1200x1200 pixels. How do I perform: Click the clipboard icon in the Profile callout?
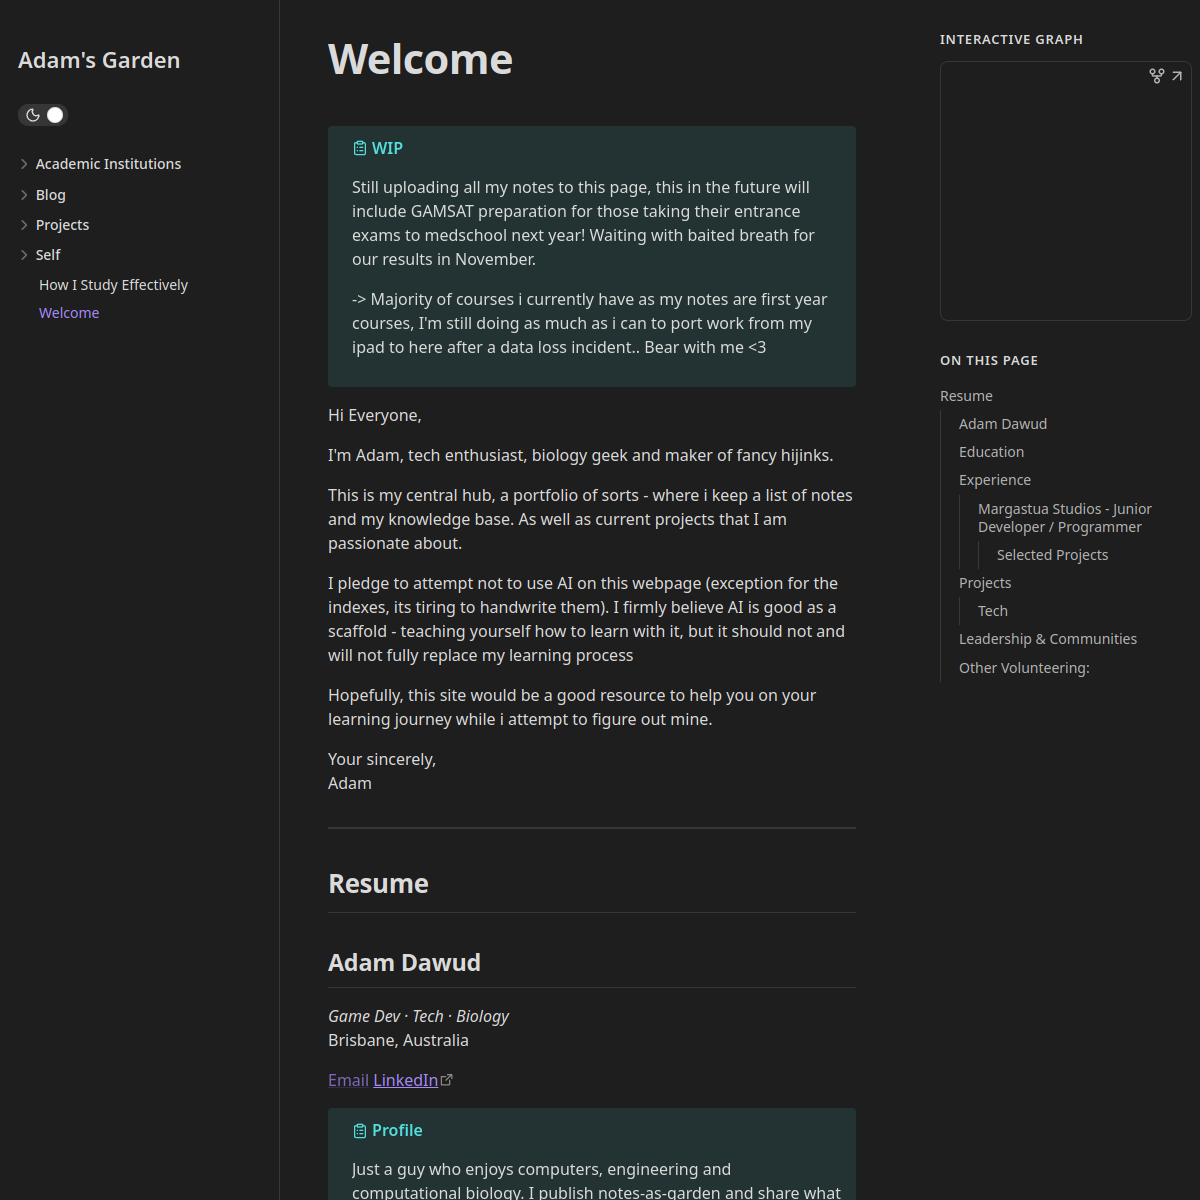point(359,1130)
